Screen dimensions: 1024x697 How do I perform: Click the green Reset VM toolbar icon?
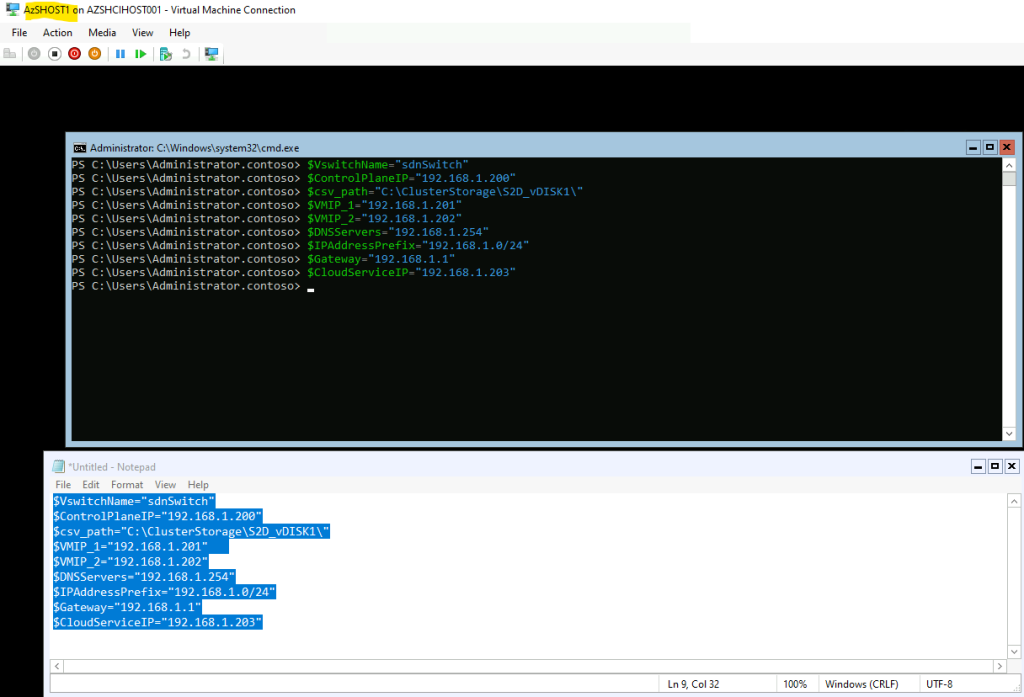(x=140, y=54)
